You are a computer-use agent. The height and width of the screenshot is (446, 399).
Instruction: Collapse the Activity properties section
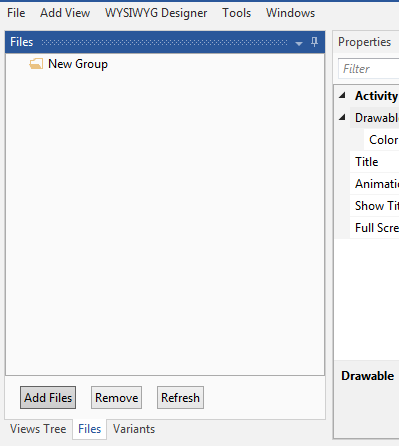342,96
